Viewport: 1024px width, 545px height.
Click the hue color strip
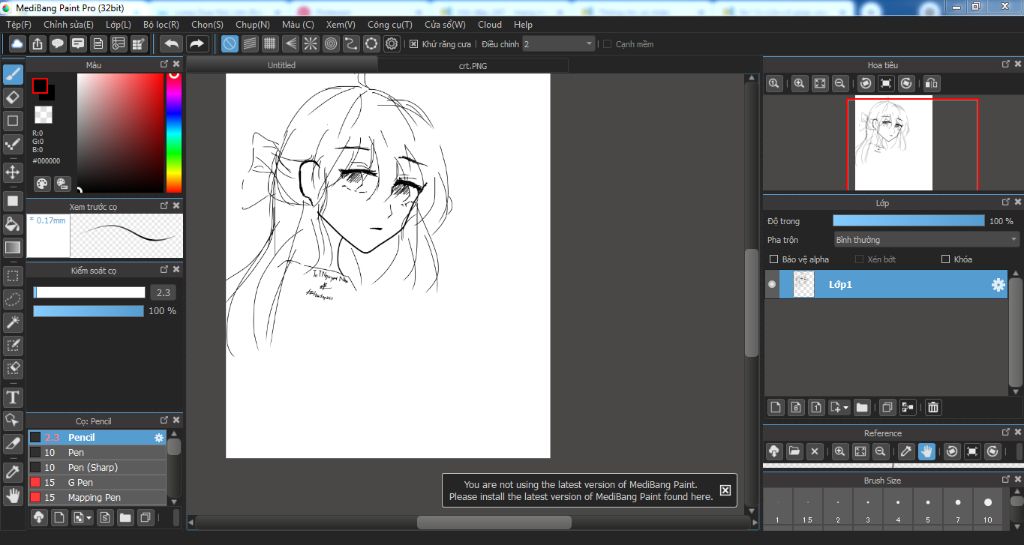(x=174, y=132)
